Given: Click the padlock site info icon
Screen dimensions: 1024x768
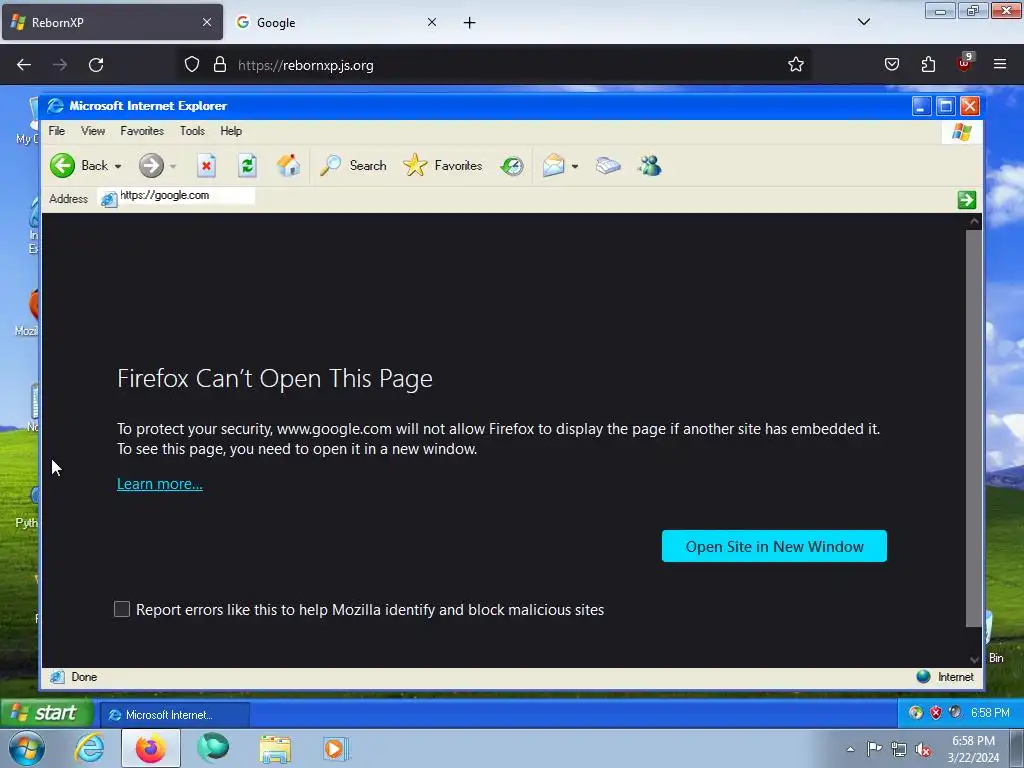Looking at the screenshot, I should click(x=220, y=65).
